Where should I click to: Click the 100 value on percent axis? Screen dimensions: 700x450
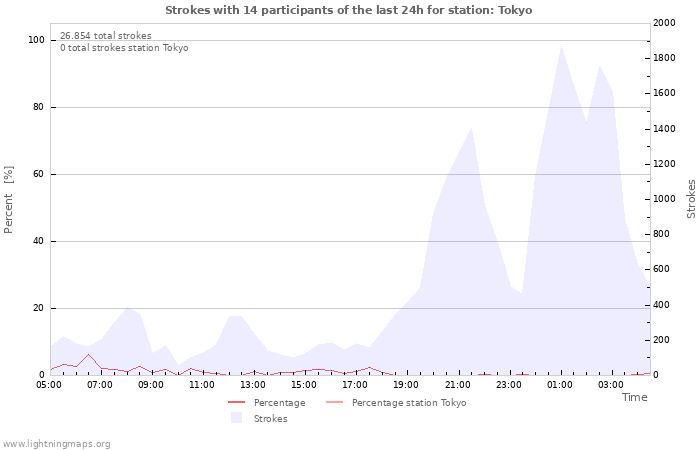click(x=36, y=40)
